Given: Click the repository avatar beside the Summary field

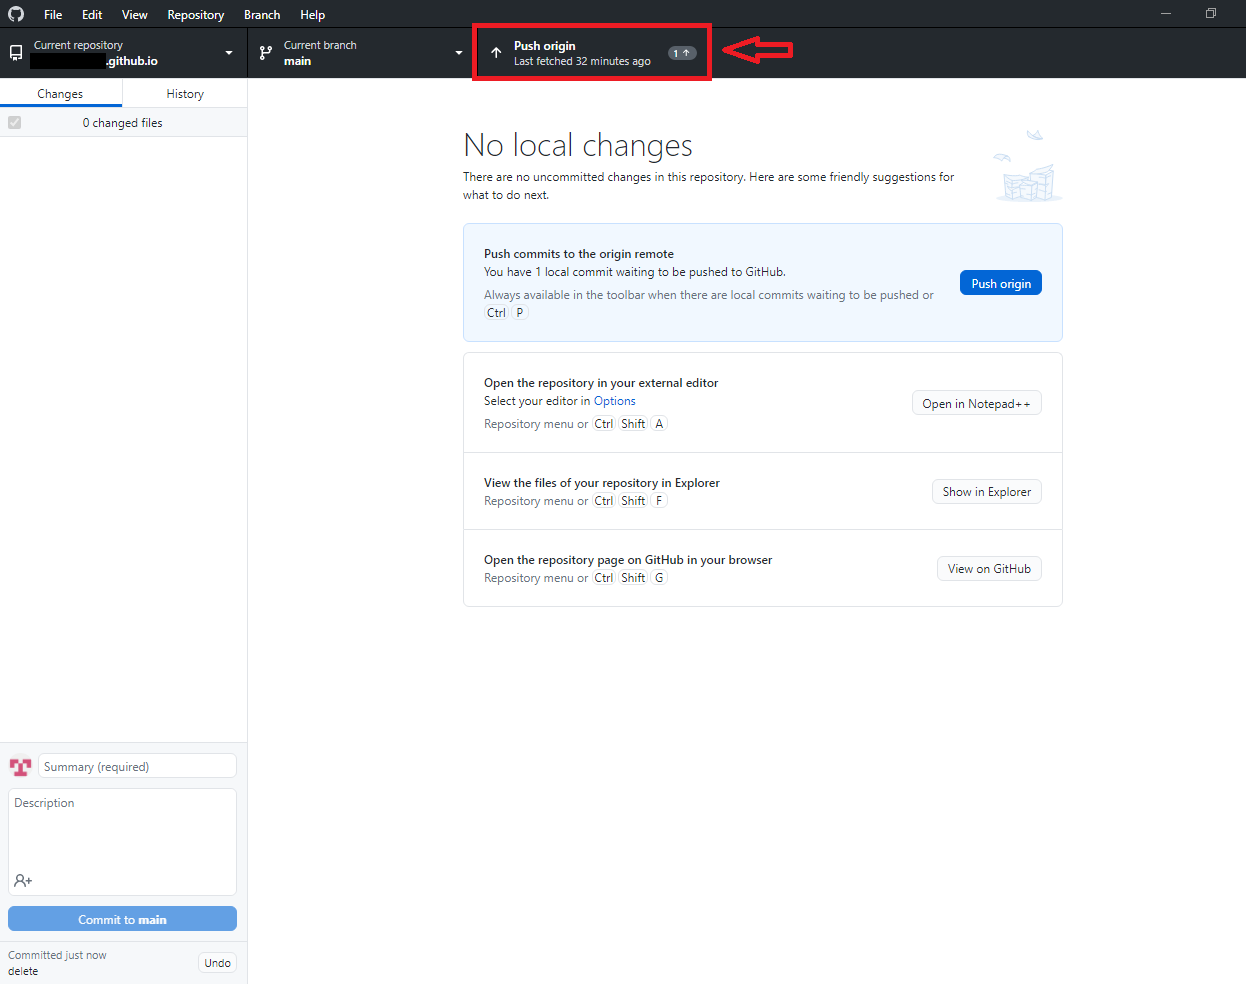Looking at the screenshot, I should tap(19, 766).
